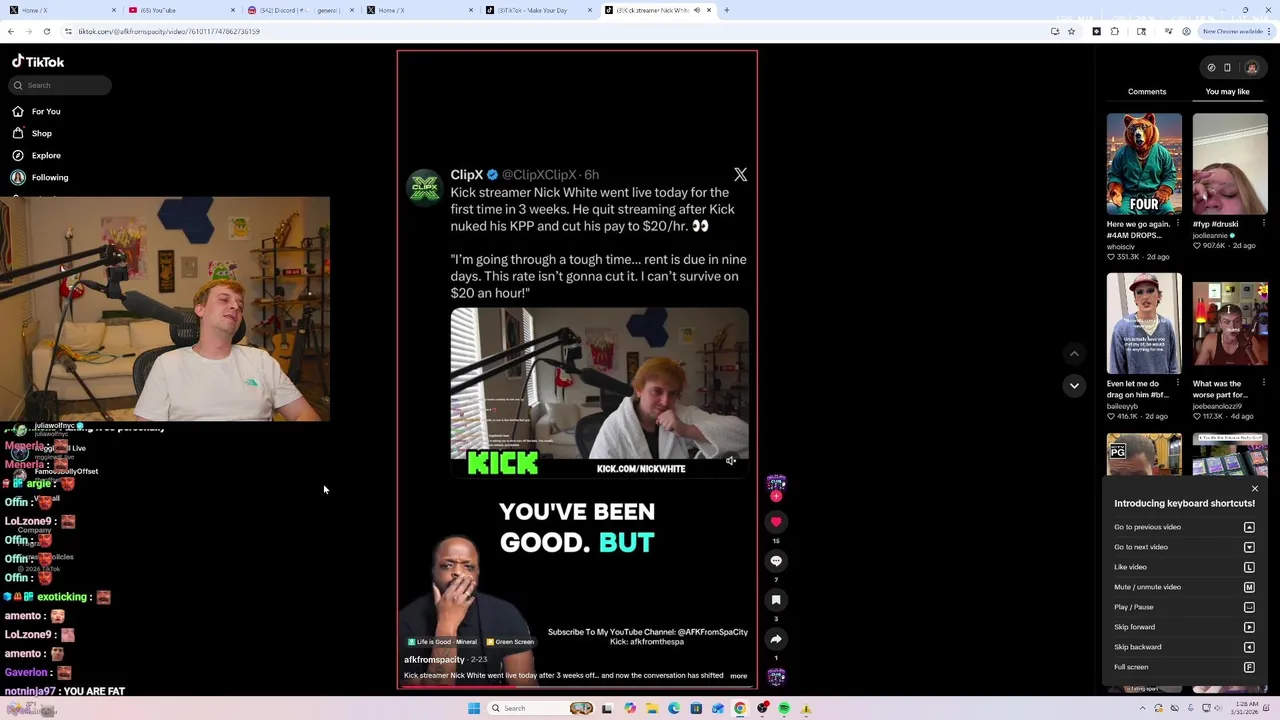Viewport: 1280px width, 720px height.
Task: Click the F key icon for Full screen
Action: click(1249, 667)
